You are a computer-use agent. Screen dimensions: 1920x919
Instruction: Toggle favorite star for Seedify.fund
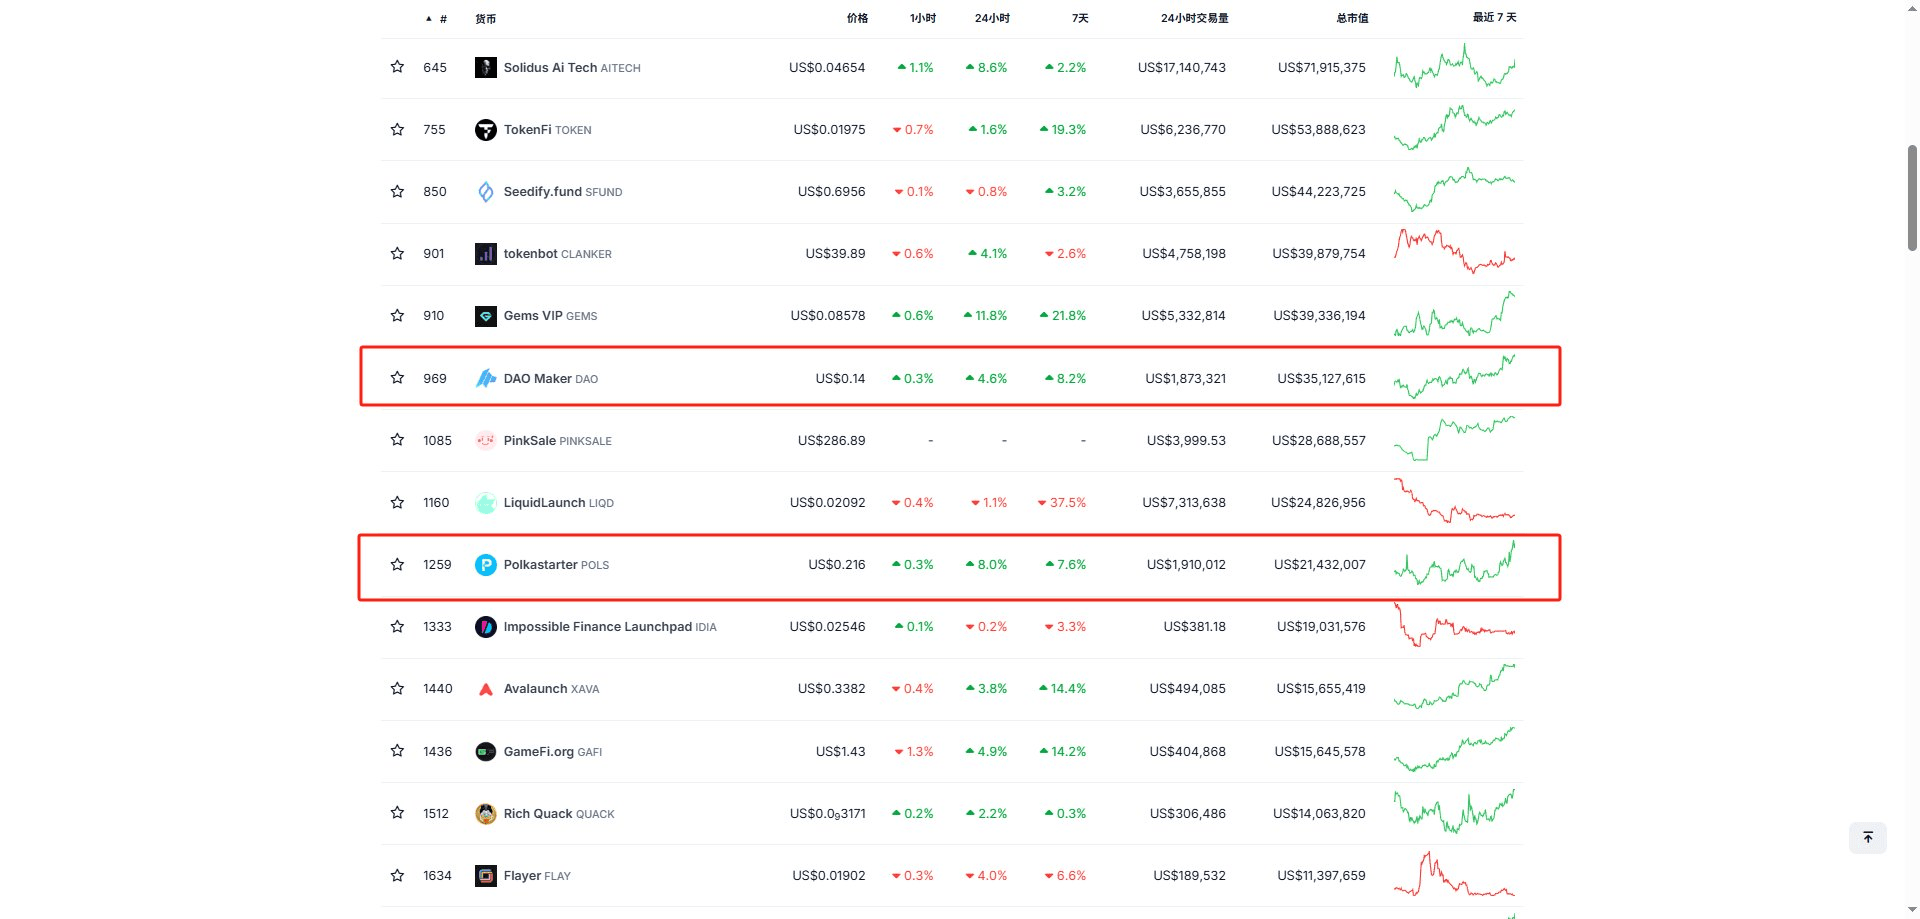[397, 192]
